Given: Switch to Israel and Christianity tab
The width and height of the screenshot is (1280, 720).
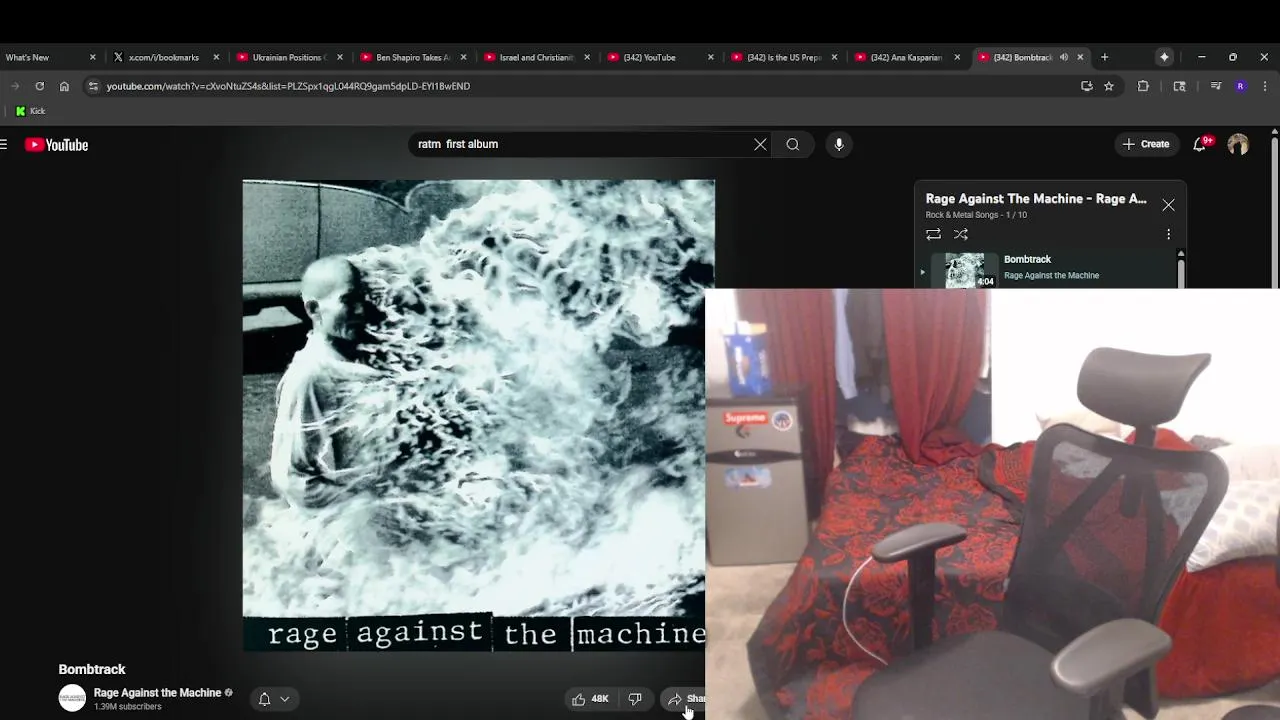Looking at the screenshot, I should [535, 57].
